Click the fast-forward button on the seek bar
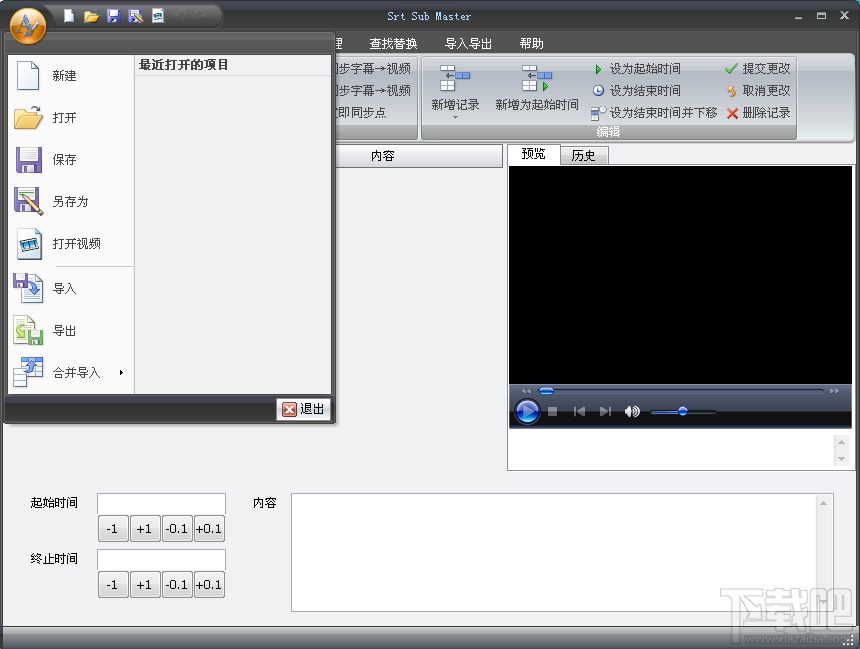This screenshot has height=649, width=860. tap(834, 391)
